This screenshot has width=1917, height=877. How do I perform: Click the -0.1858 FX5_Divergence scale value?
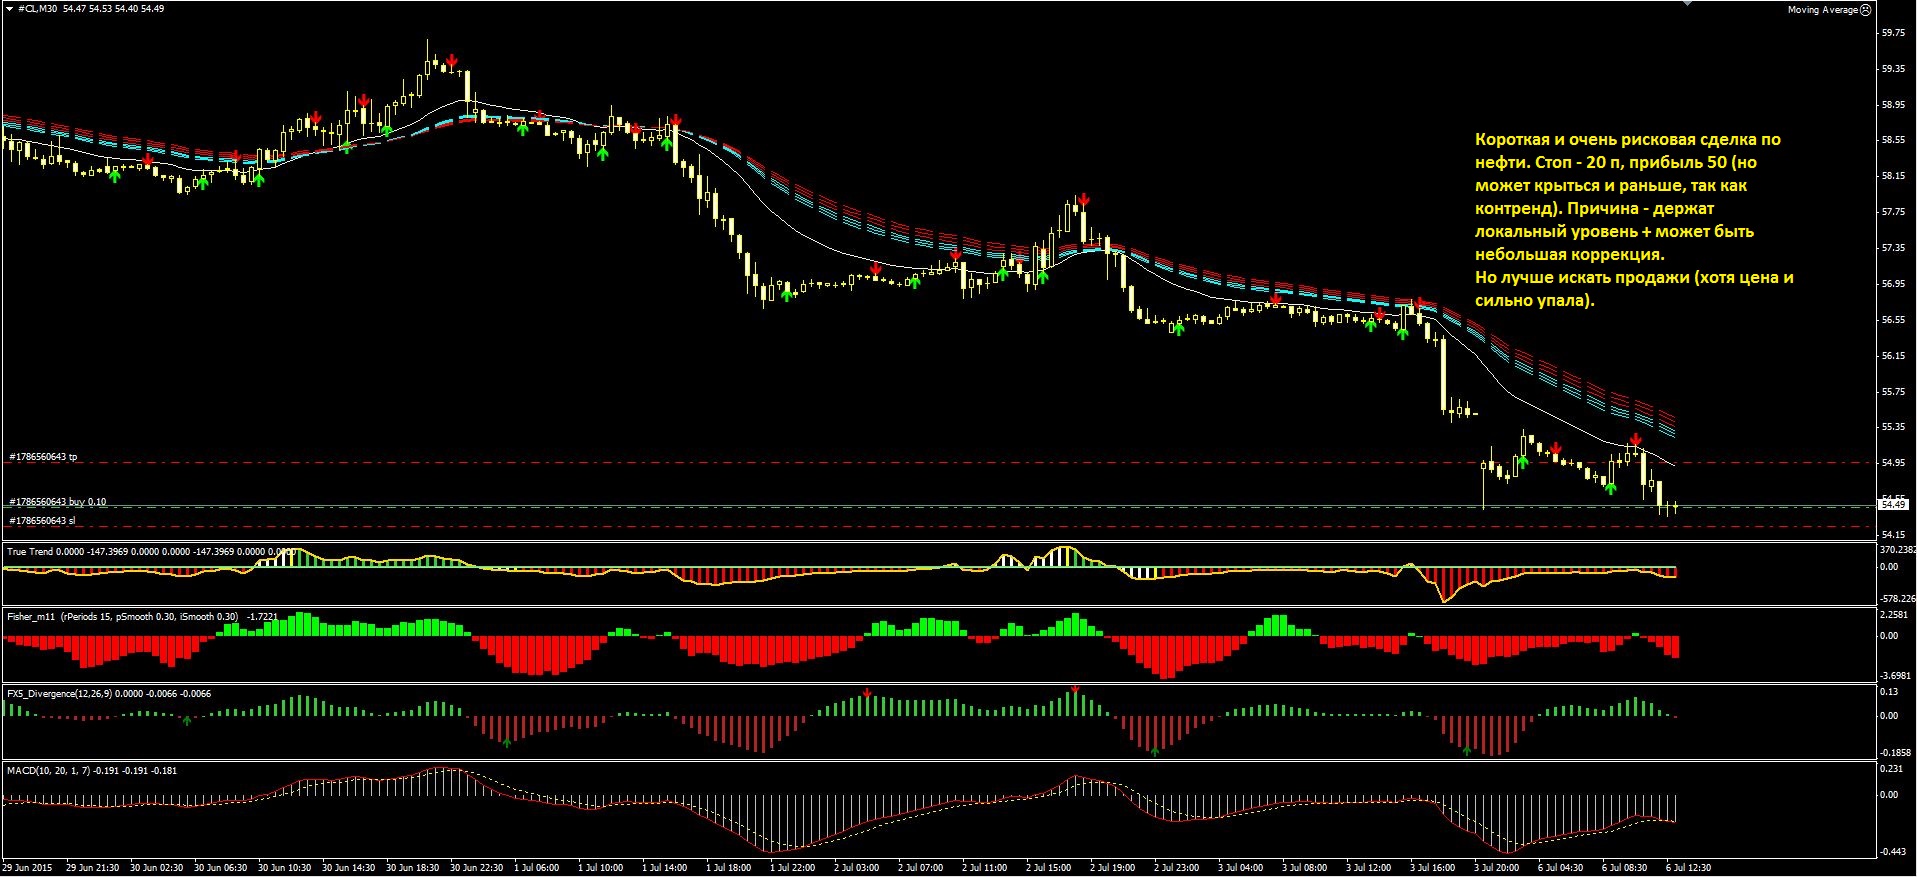pos(1895,752)
